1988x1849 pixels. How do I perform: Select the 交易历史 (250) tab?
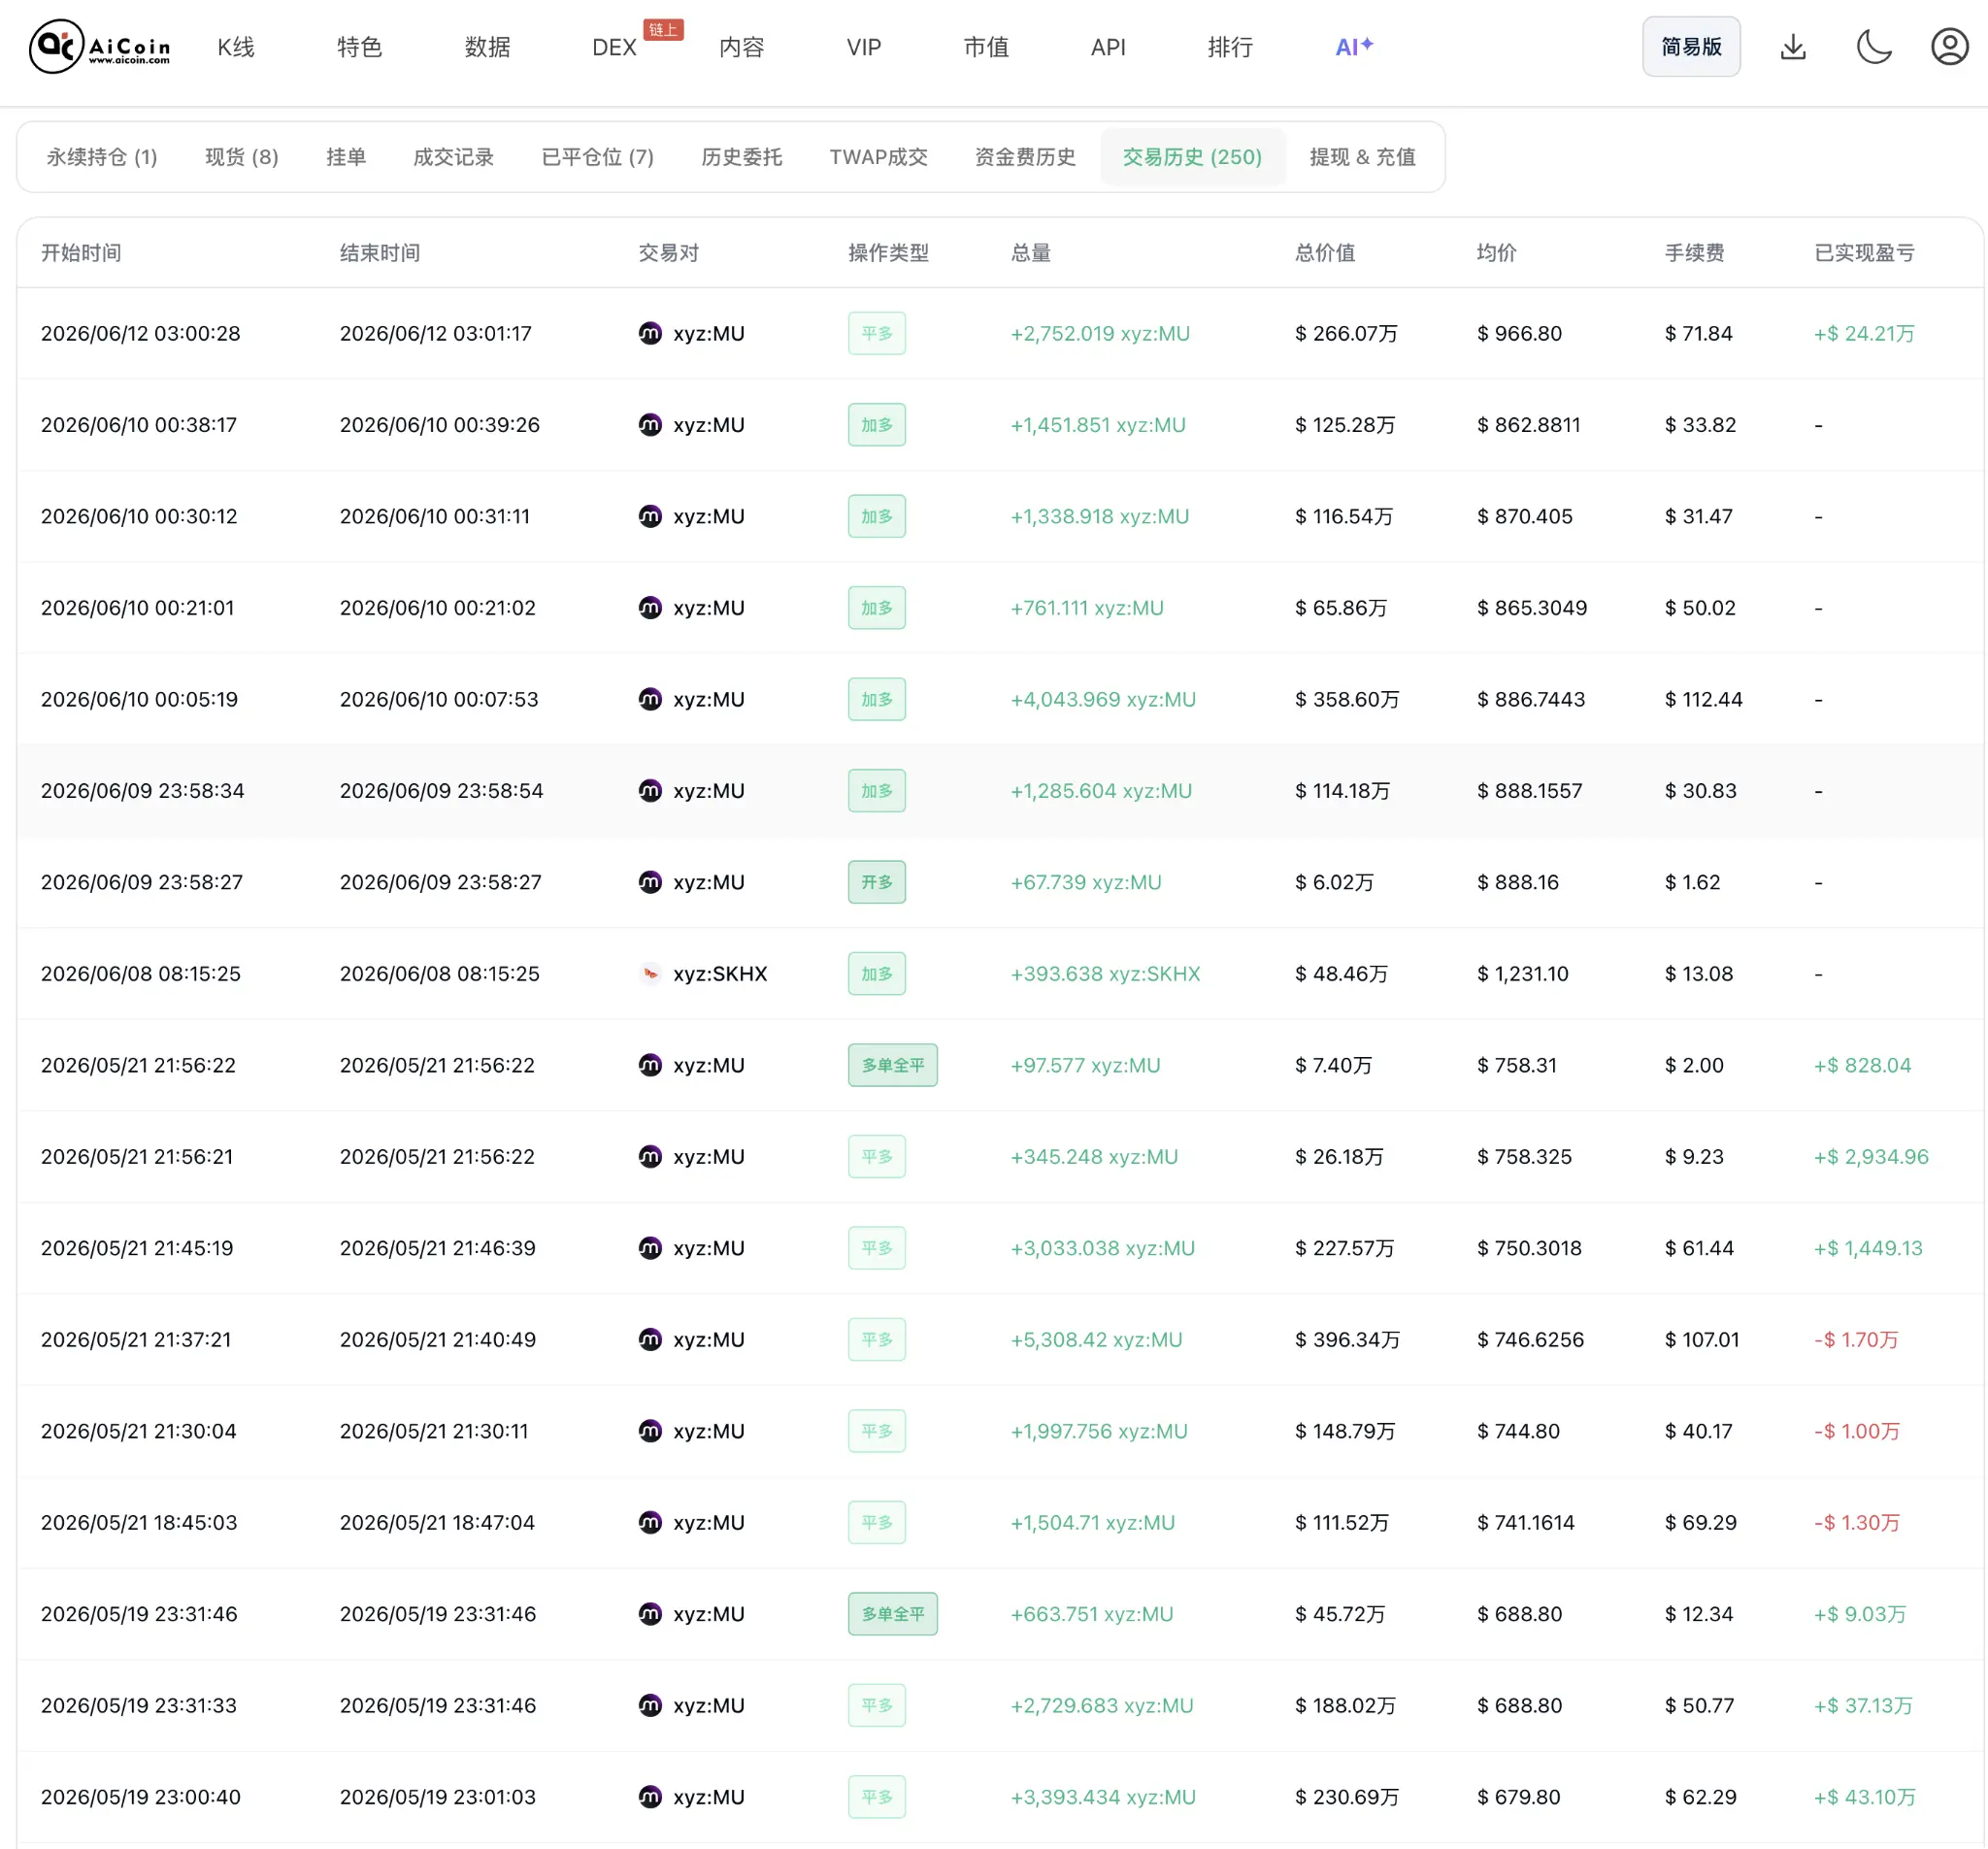(1192, 157)
